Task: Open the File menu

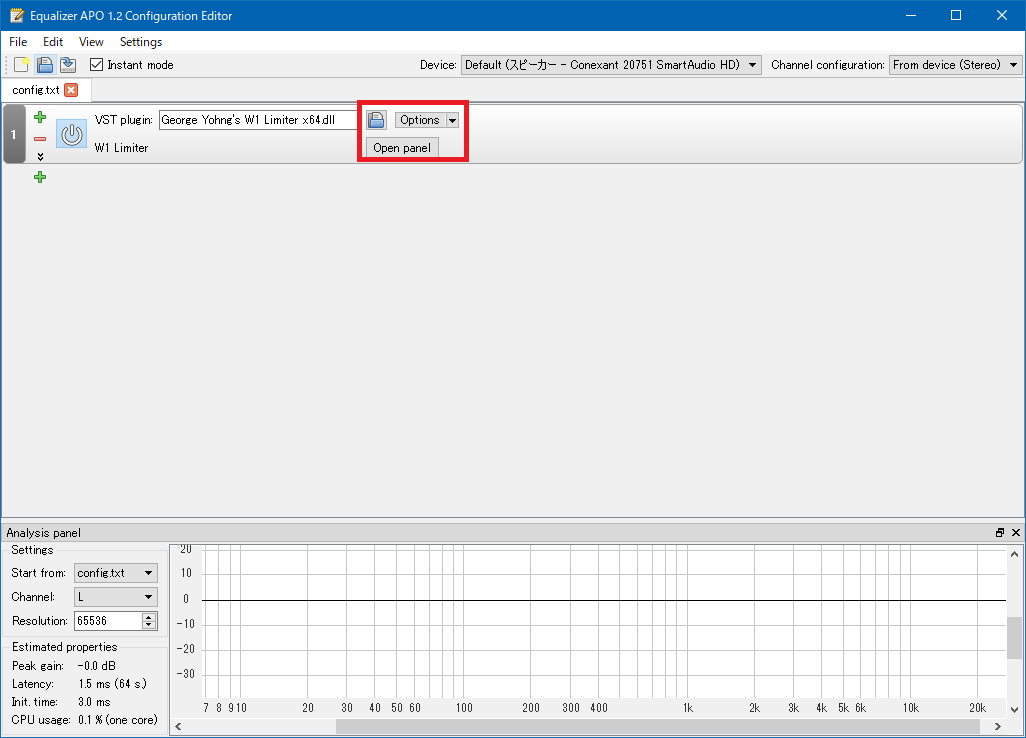Action: 18,42
